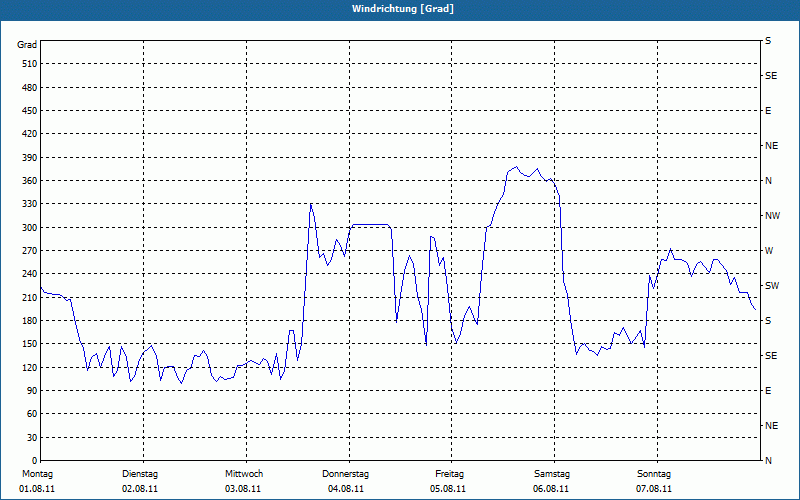Image resolution: width=800 pixels, height=500 pixels.
Task: Select the 330 degree axis label
Action: (30, 204)
